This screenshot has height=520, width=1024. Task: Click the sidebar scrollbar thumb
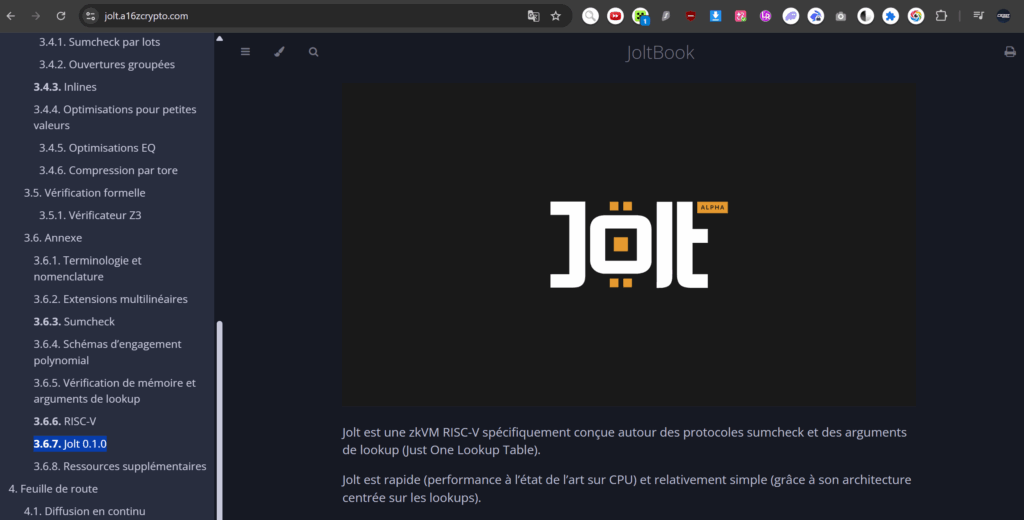pos(219,420)
